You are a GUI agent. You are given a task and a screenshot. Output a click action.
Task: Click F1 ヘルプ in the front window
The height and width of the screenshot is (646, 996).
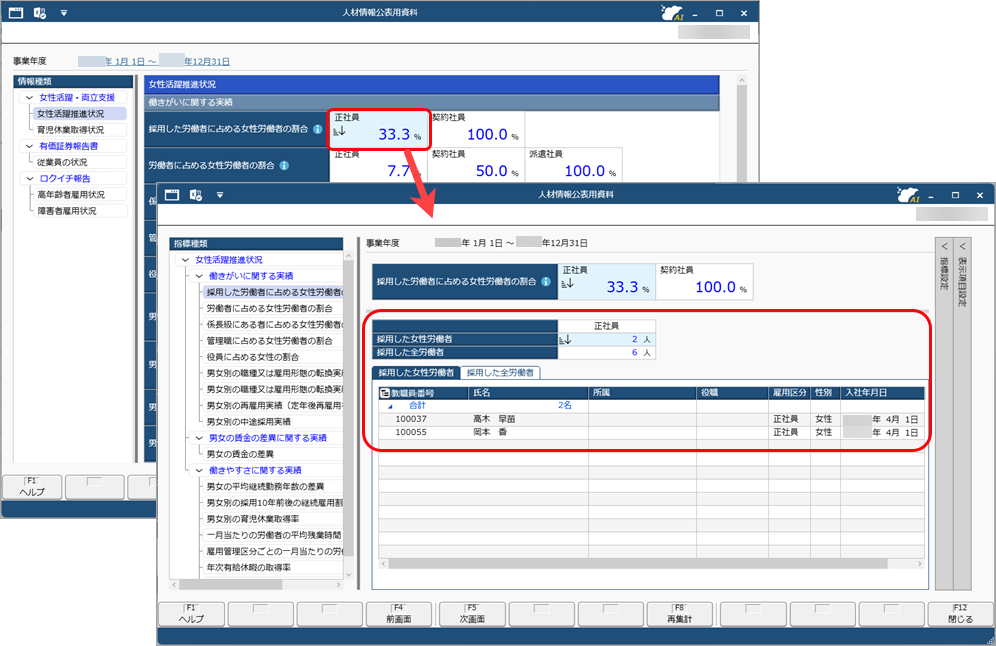click(x=191, y=614)
